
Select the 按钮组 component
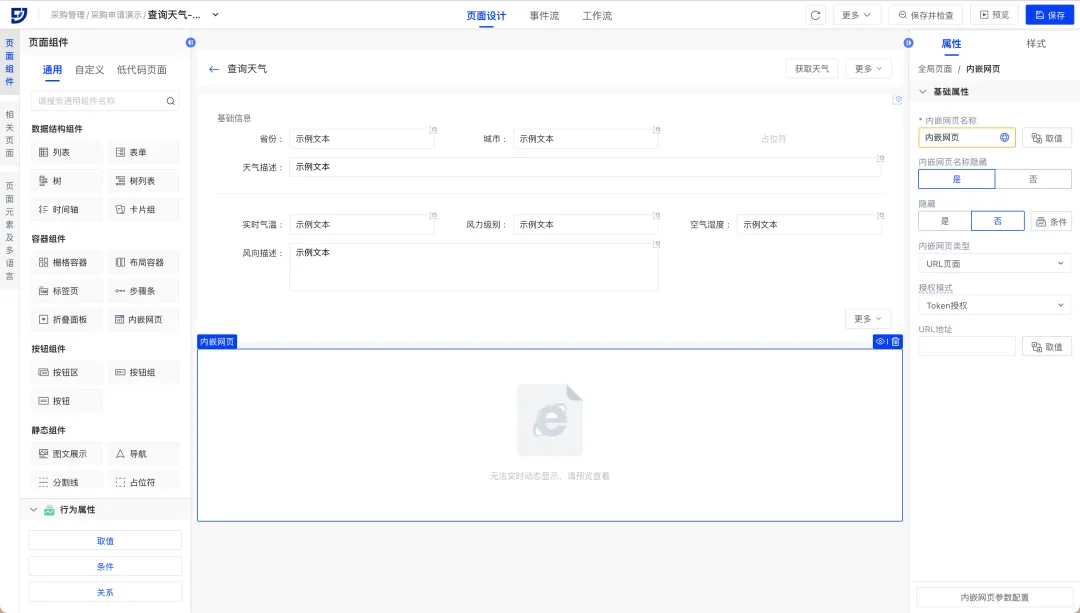pos(143,373)
